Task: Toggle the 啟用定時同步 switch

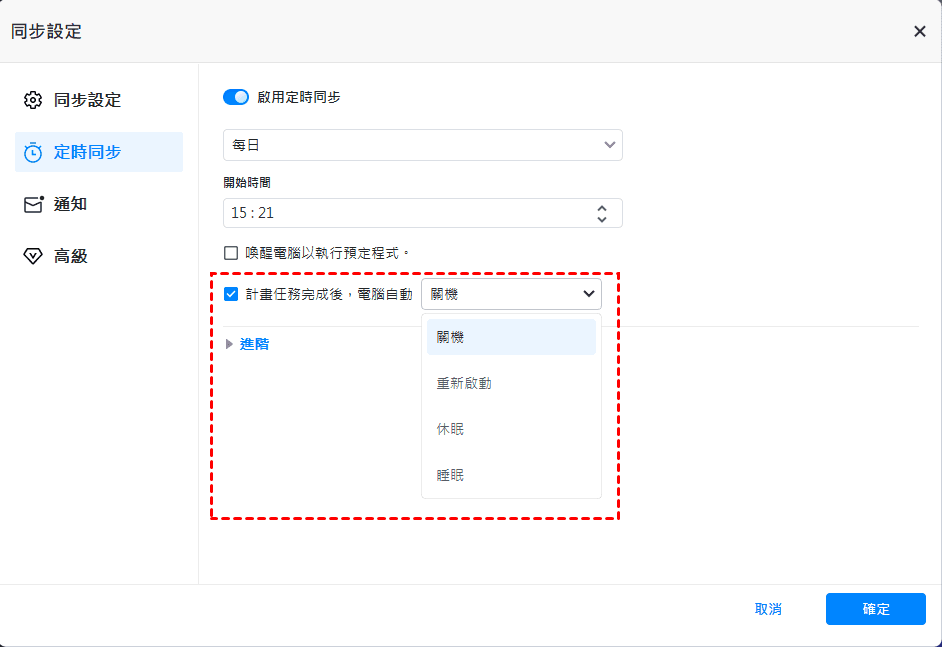Action: (x=236, y=97)
